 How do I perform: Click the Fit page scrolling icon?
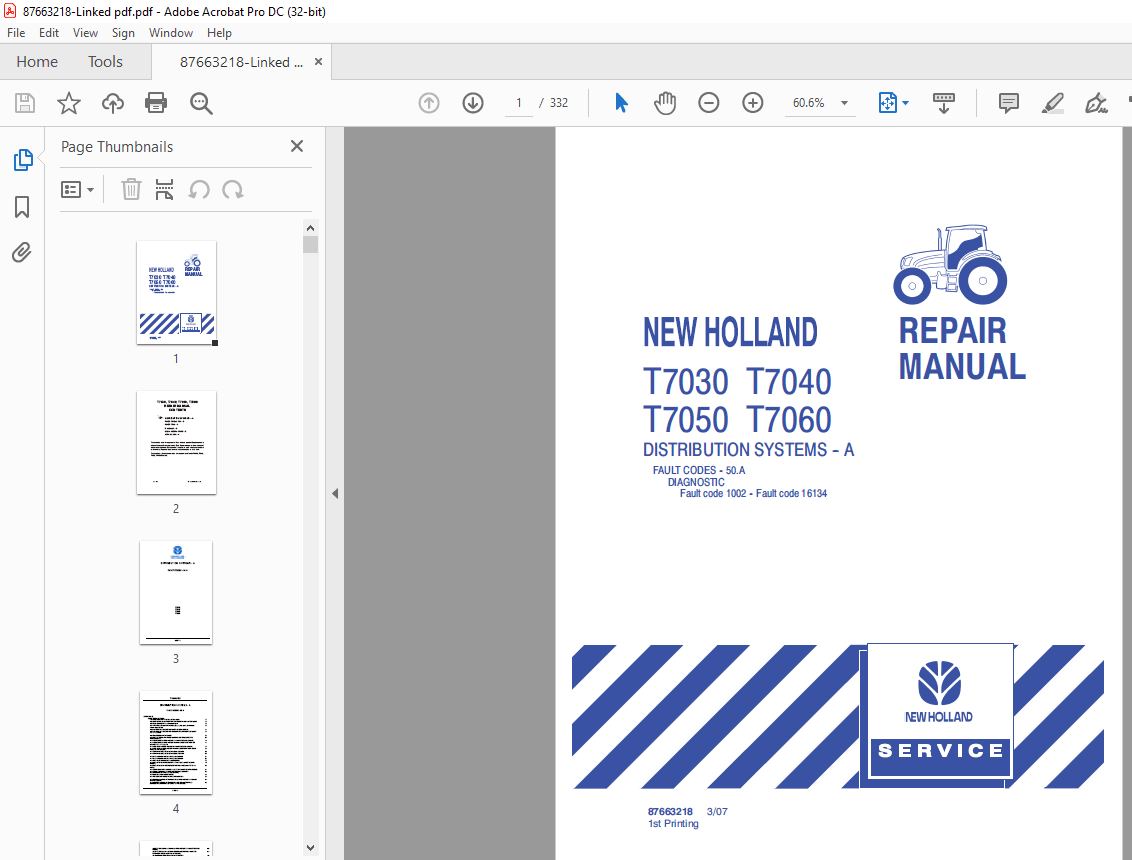click(x=887, y=103)
